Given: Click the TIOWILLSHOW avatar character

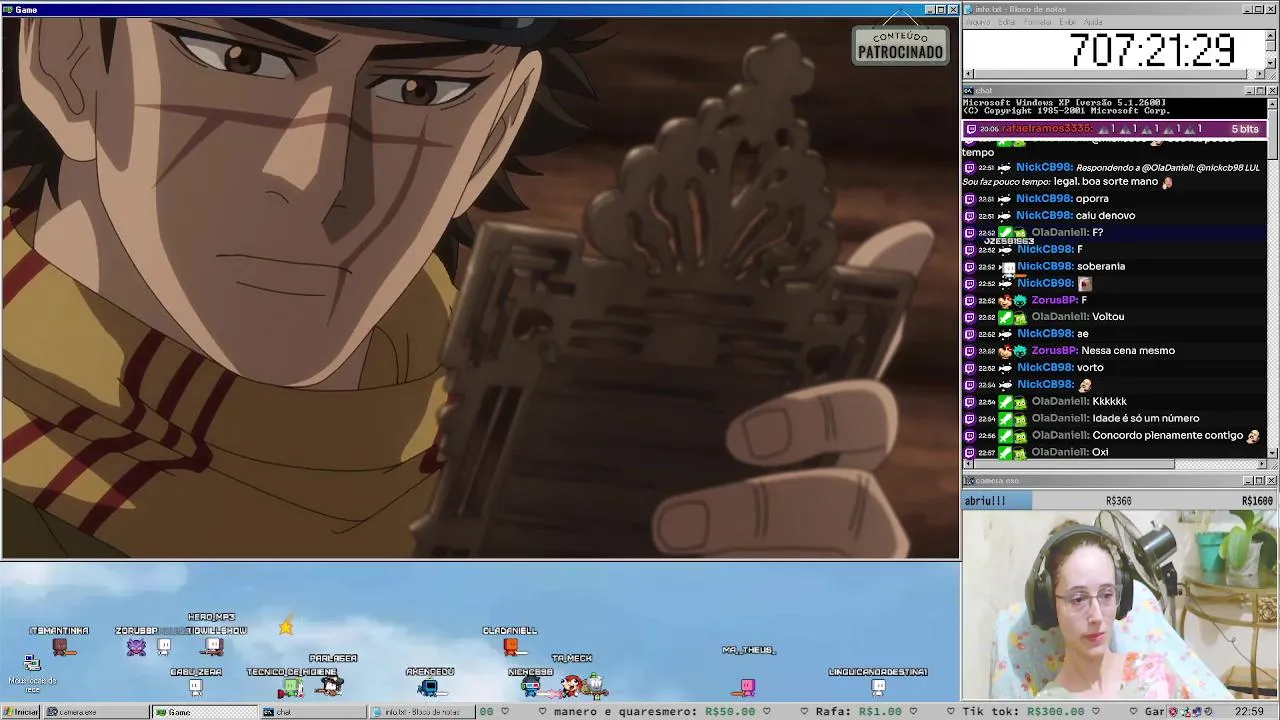Looking at the screenshot, I should coord(214,646).
